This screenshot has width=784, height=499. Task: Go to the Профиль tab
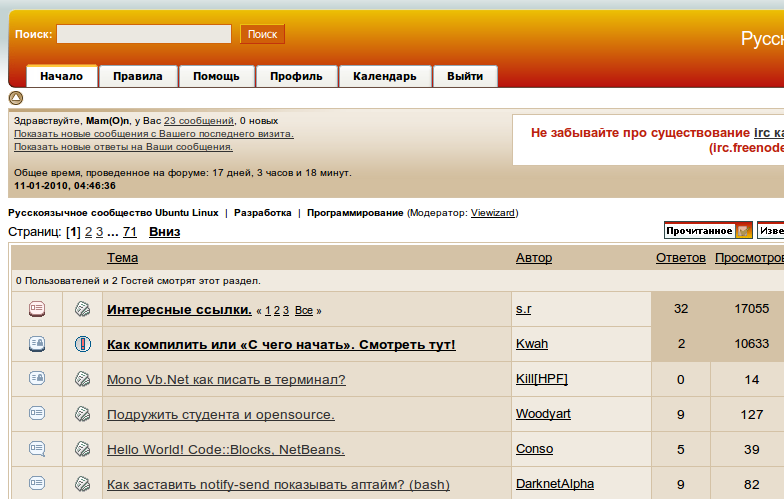pyautogui.click(x=296, y=76)
